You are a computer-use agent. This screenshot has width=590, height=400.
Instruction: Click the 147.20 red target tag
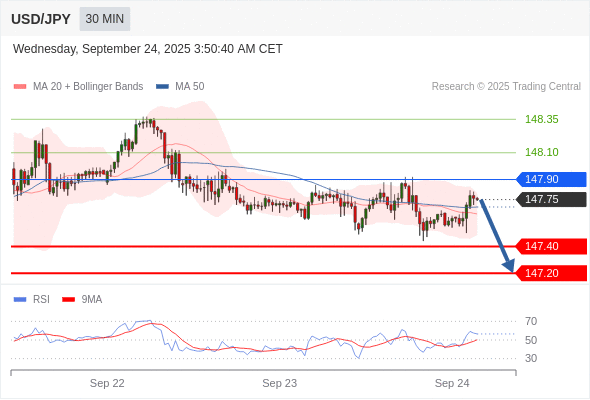tap(551, 273)
